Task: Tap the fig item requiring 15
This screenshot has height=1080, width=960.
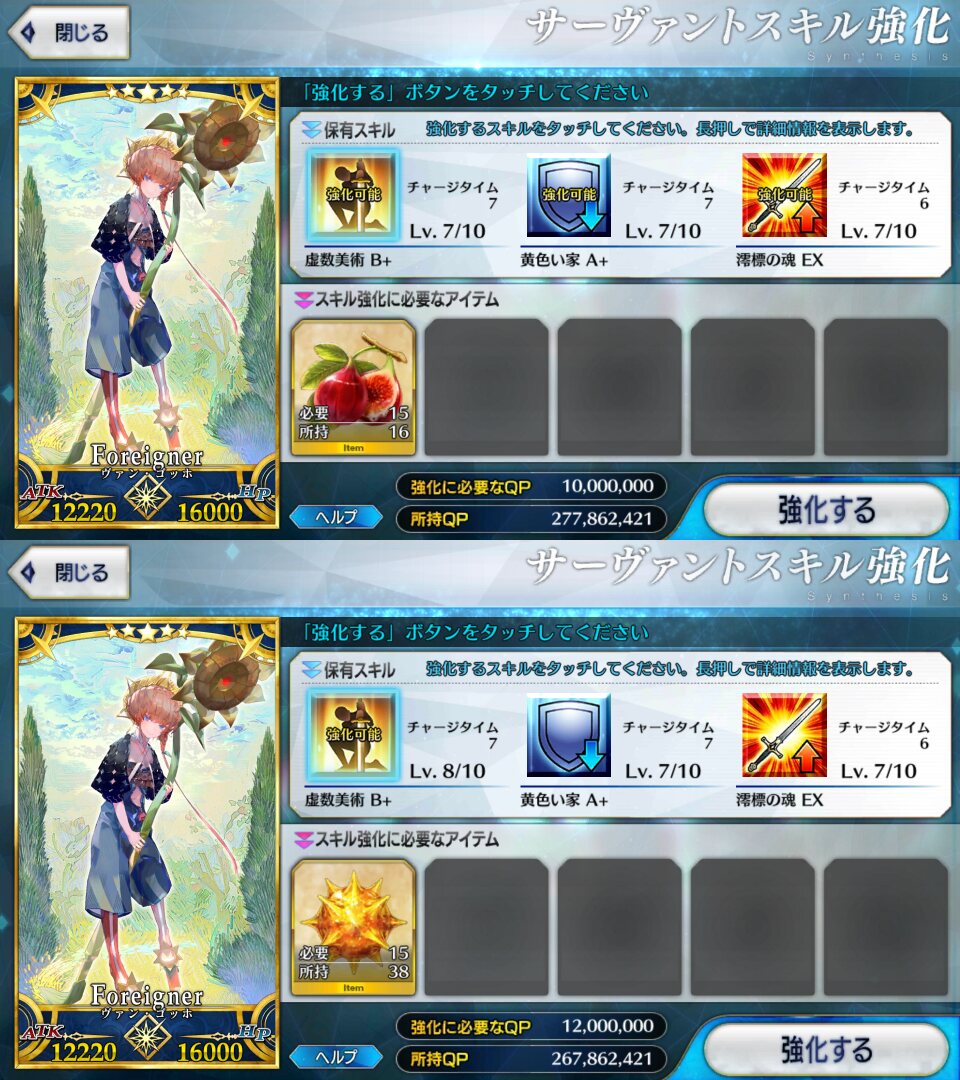Action: tap(354, 387)
